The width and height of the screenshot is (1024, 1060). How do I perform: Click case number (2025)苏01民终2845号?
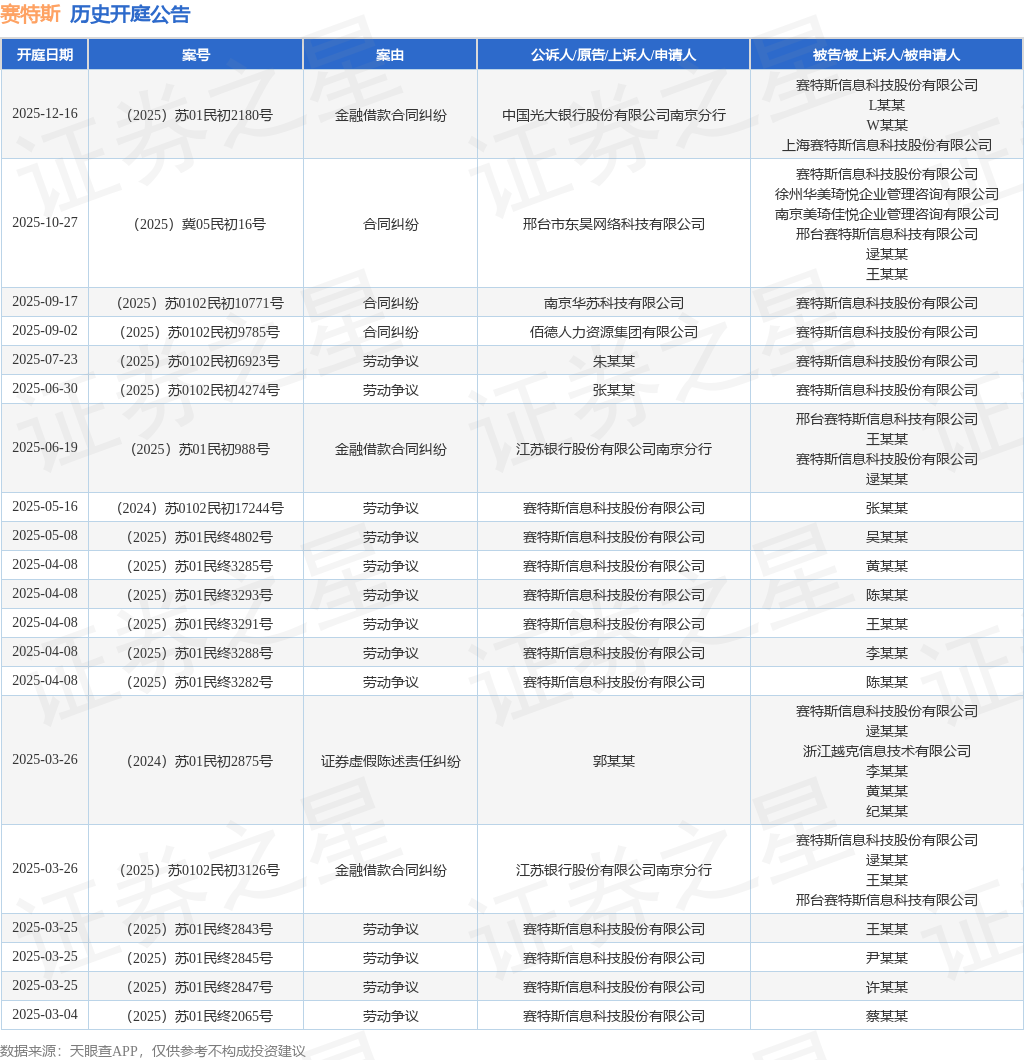pyautogui.click(x=200, y=958)
